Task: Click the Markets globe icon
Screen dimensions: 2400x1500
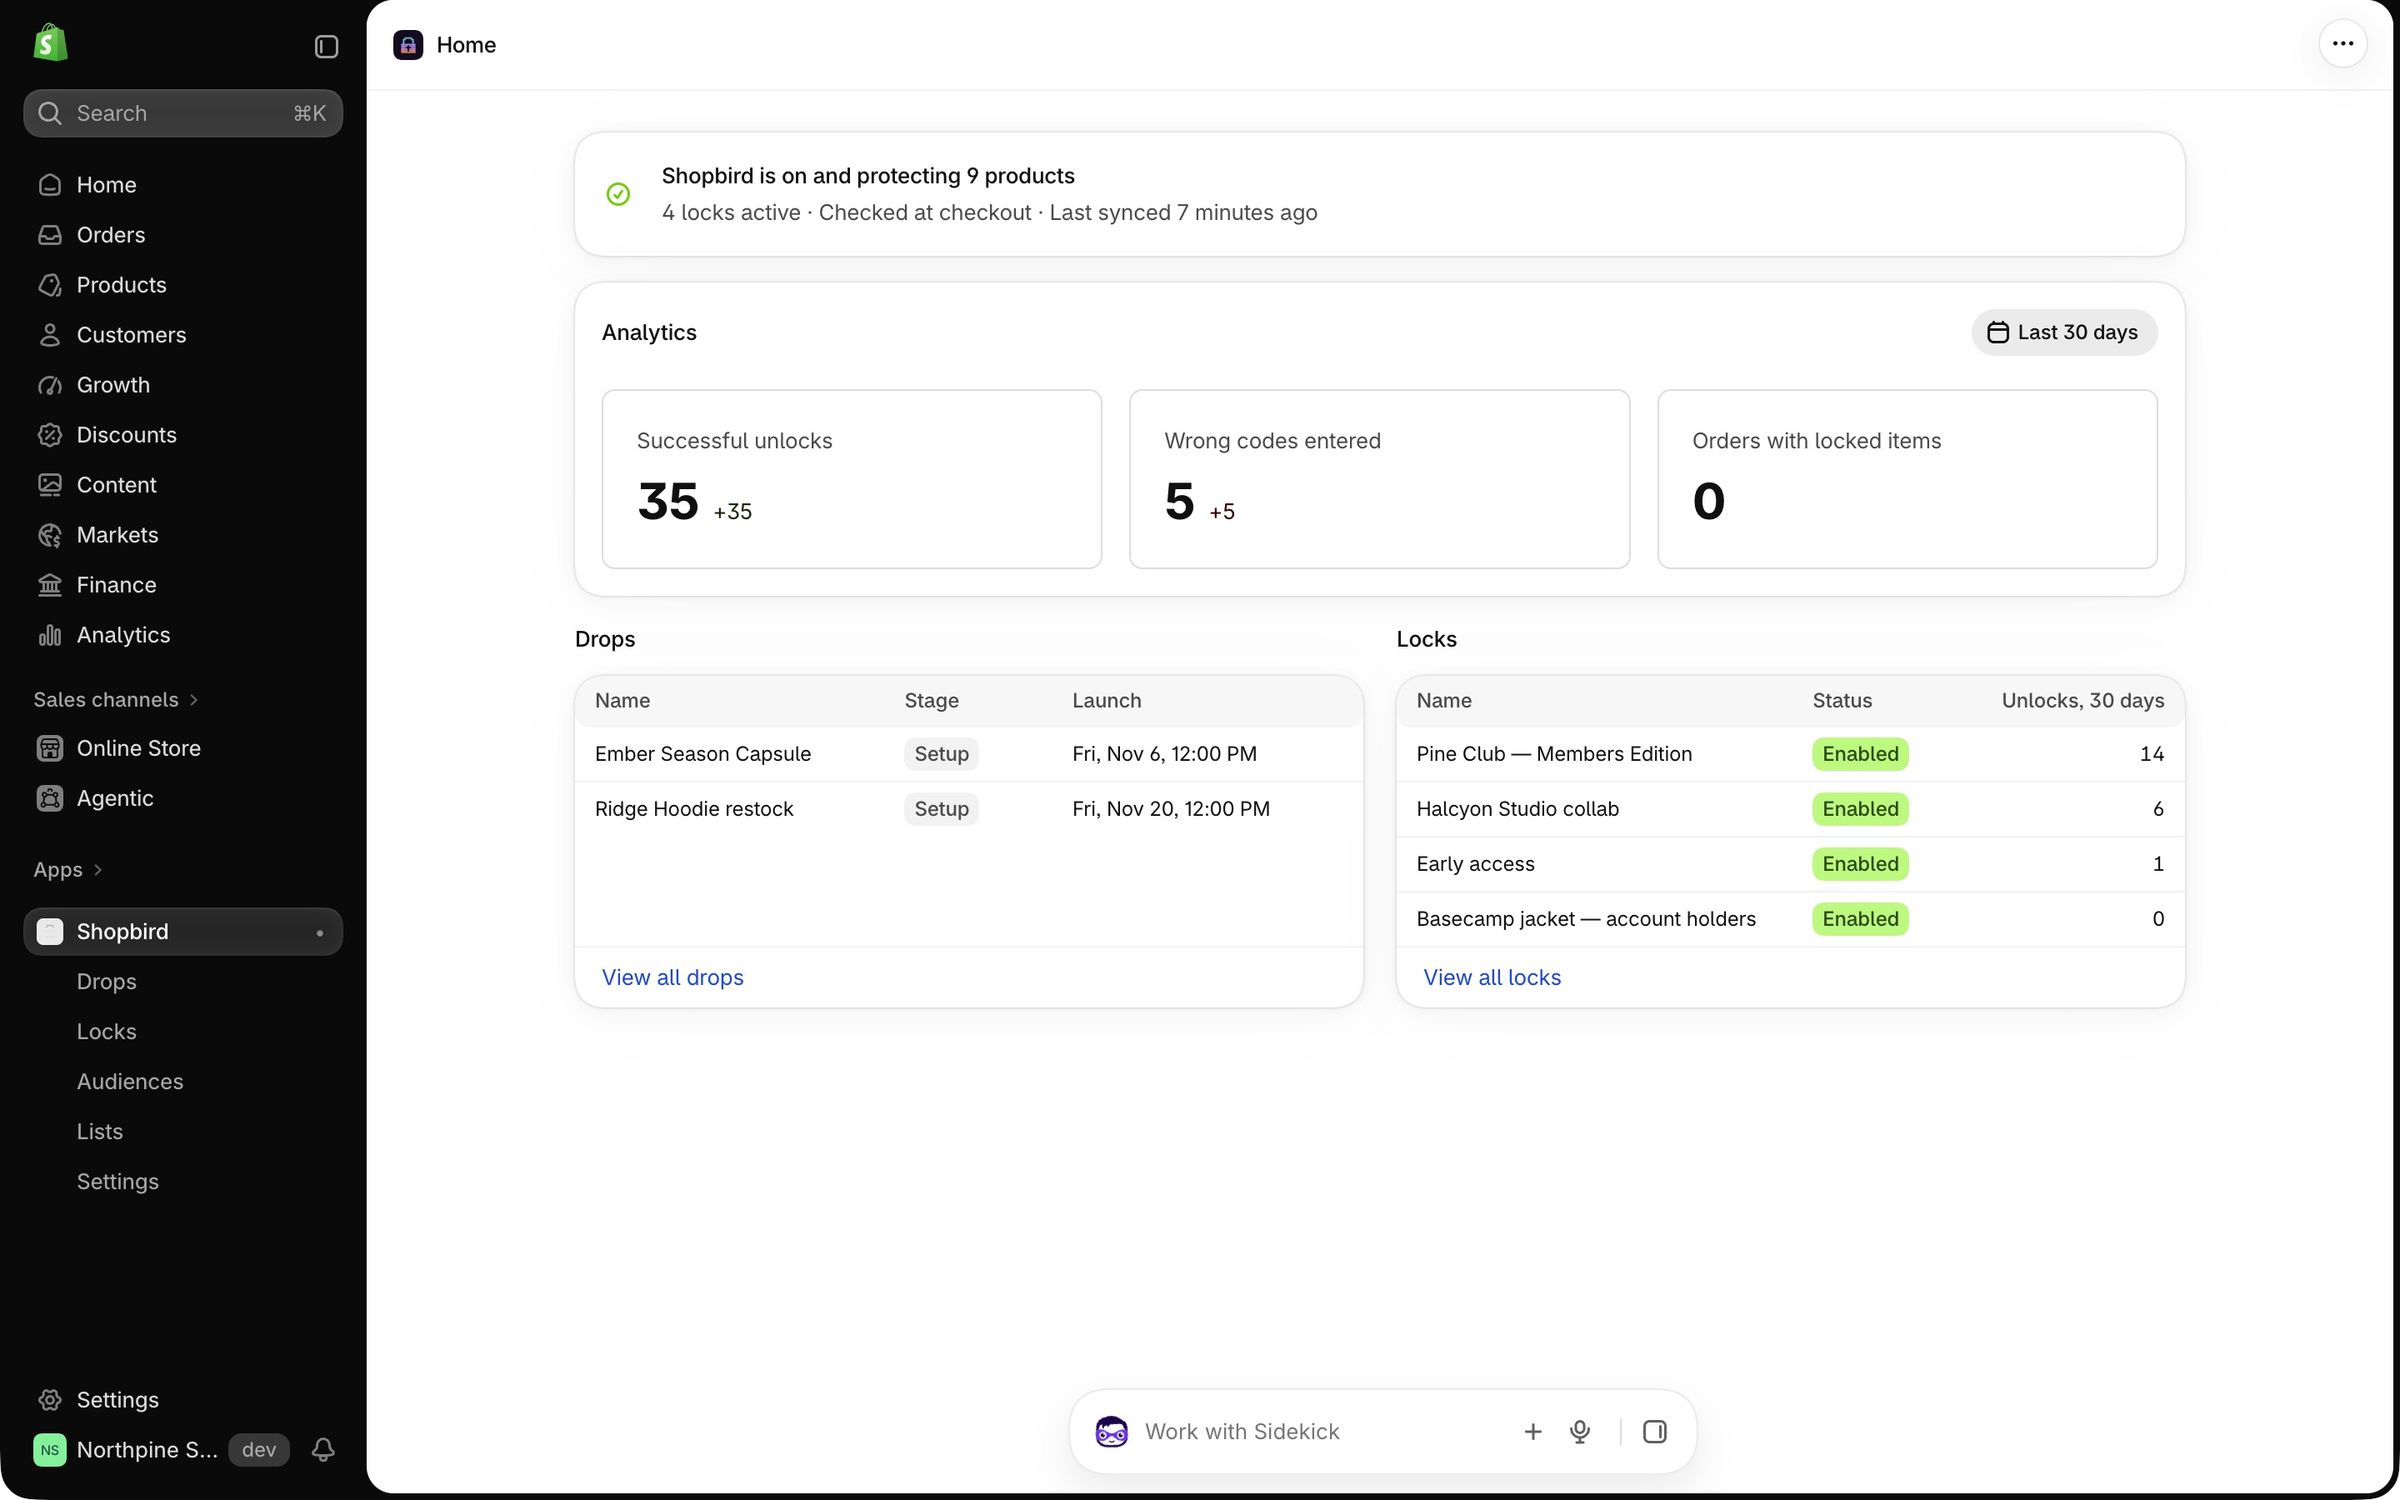Action: (50, 535)
